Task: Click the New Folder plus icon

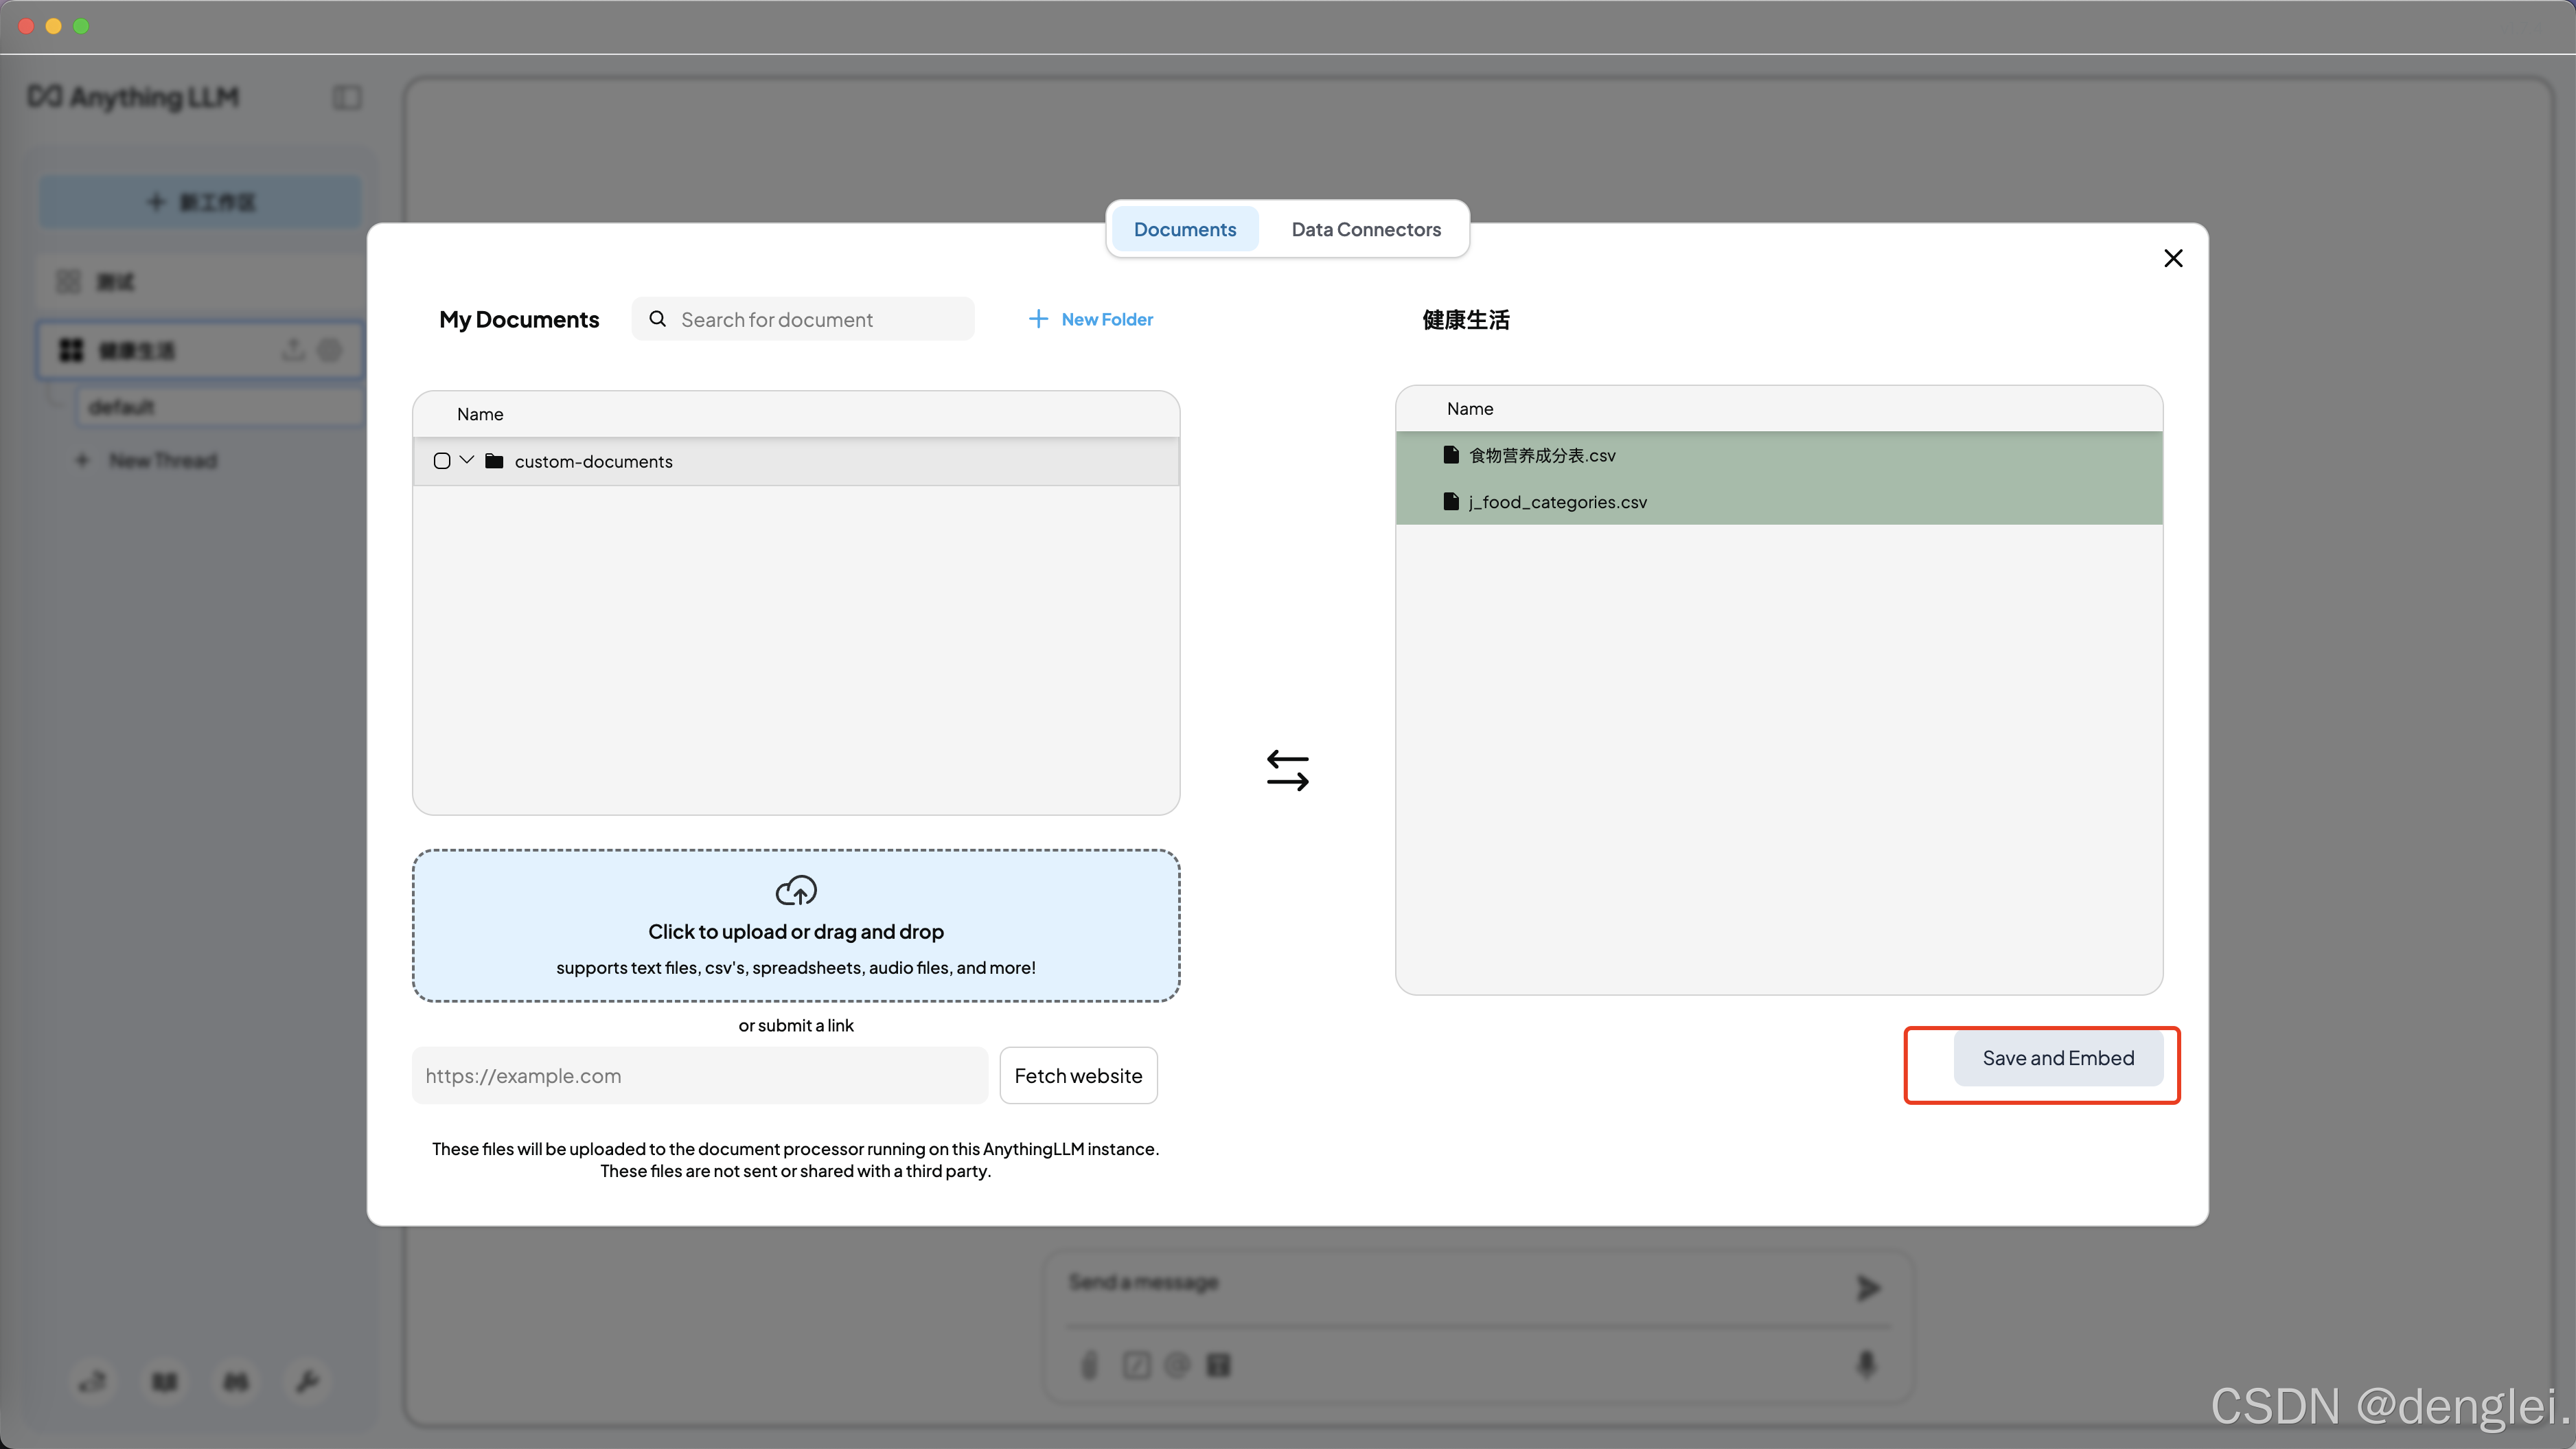Action: tap(1038, 319)
